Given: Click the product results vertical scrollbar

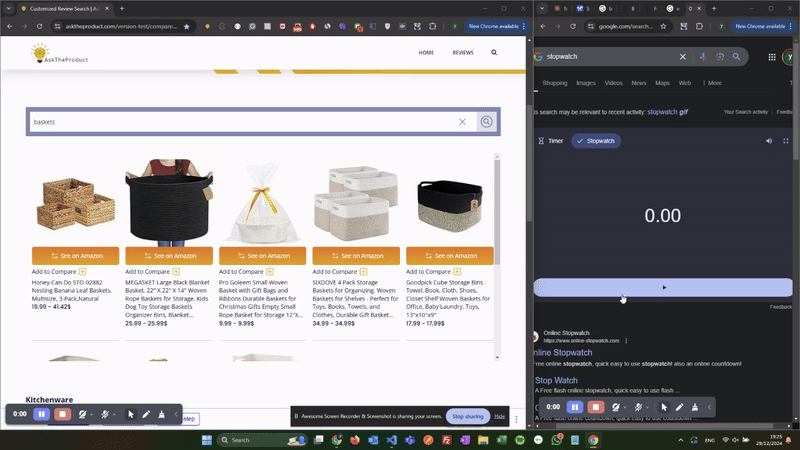Looking at the screenshot, I should [497, 212].
